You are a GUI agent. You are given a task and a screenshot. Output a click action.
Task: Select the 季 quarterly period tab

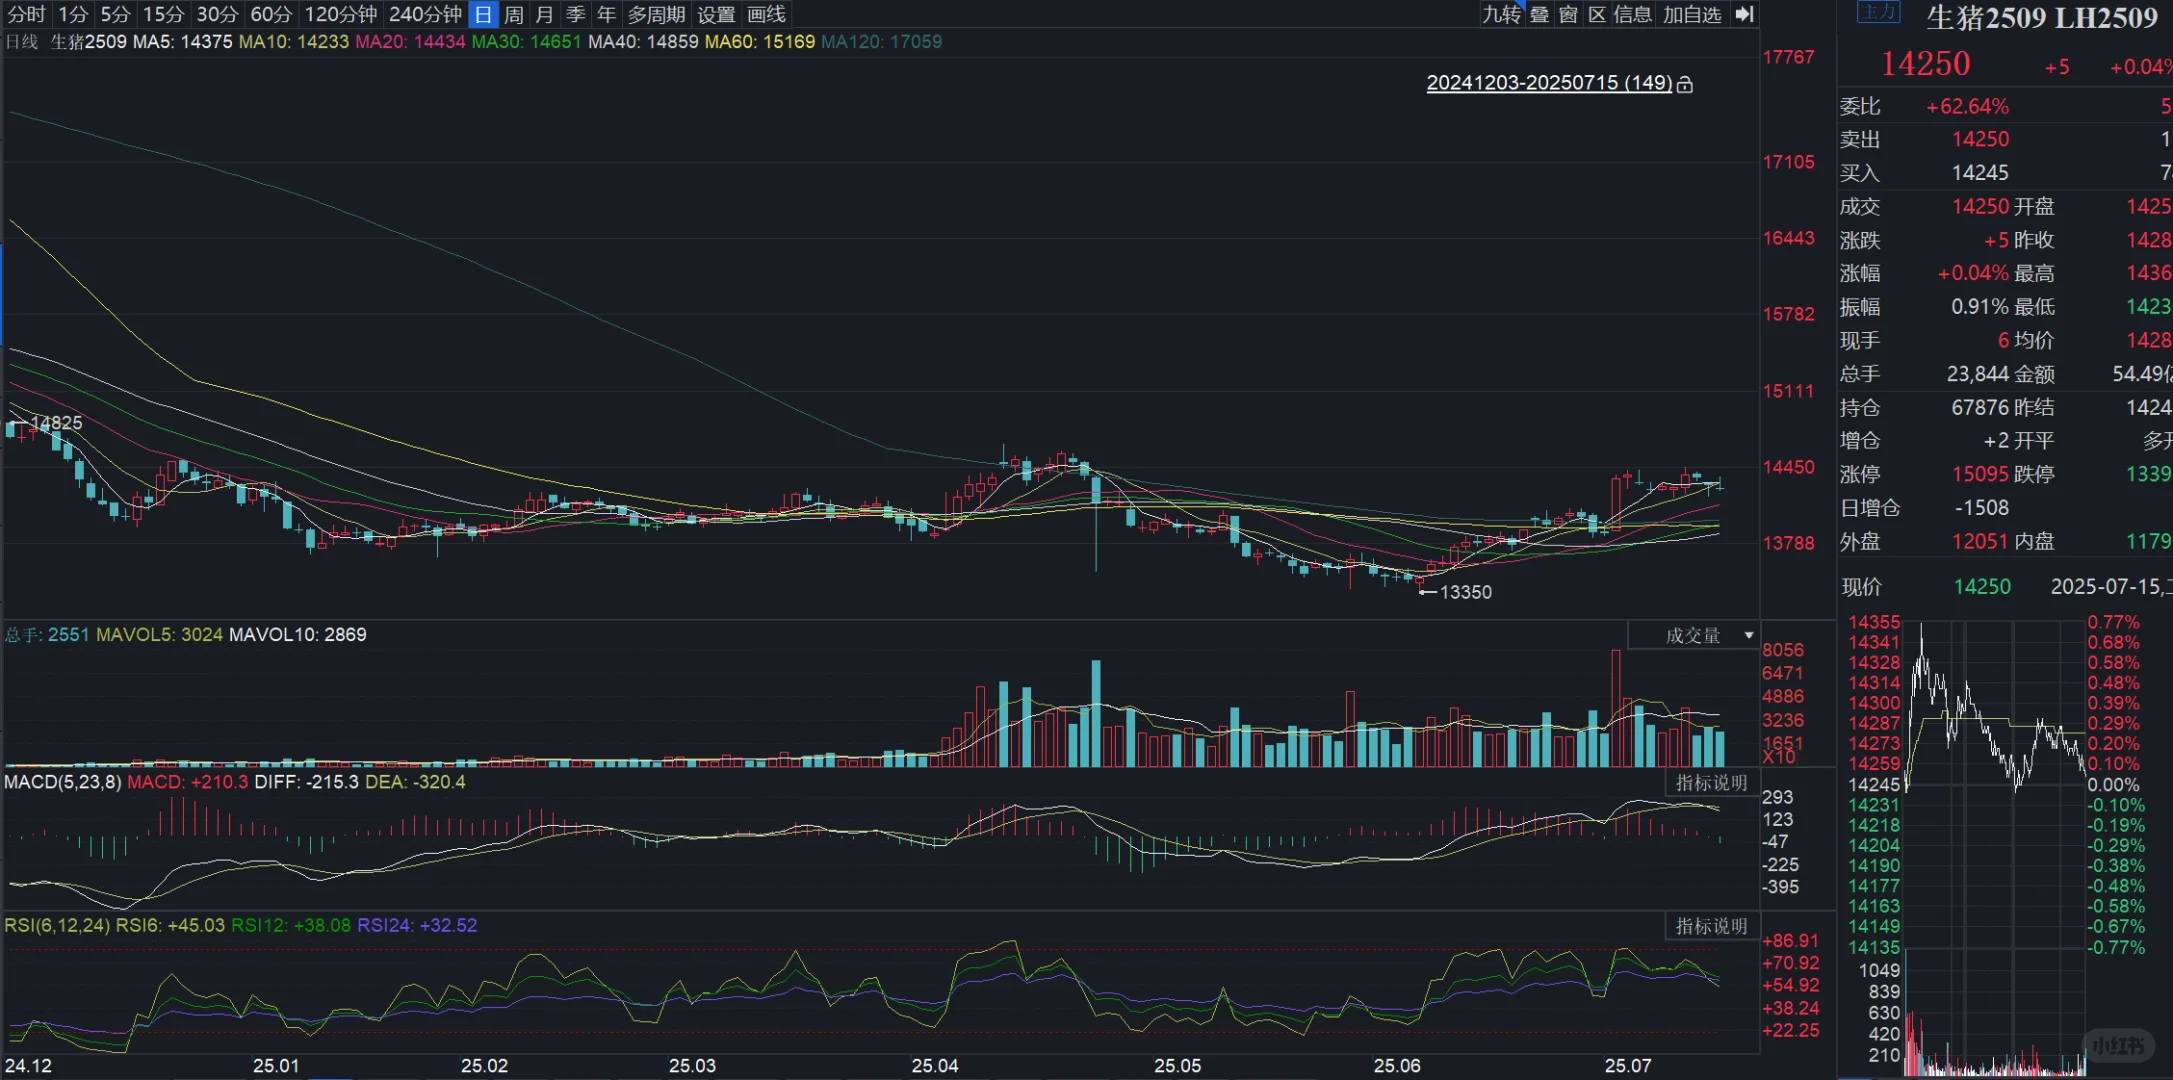(x=576, y=14)
